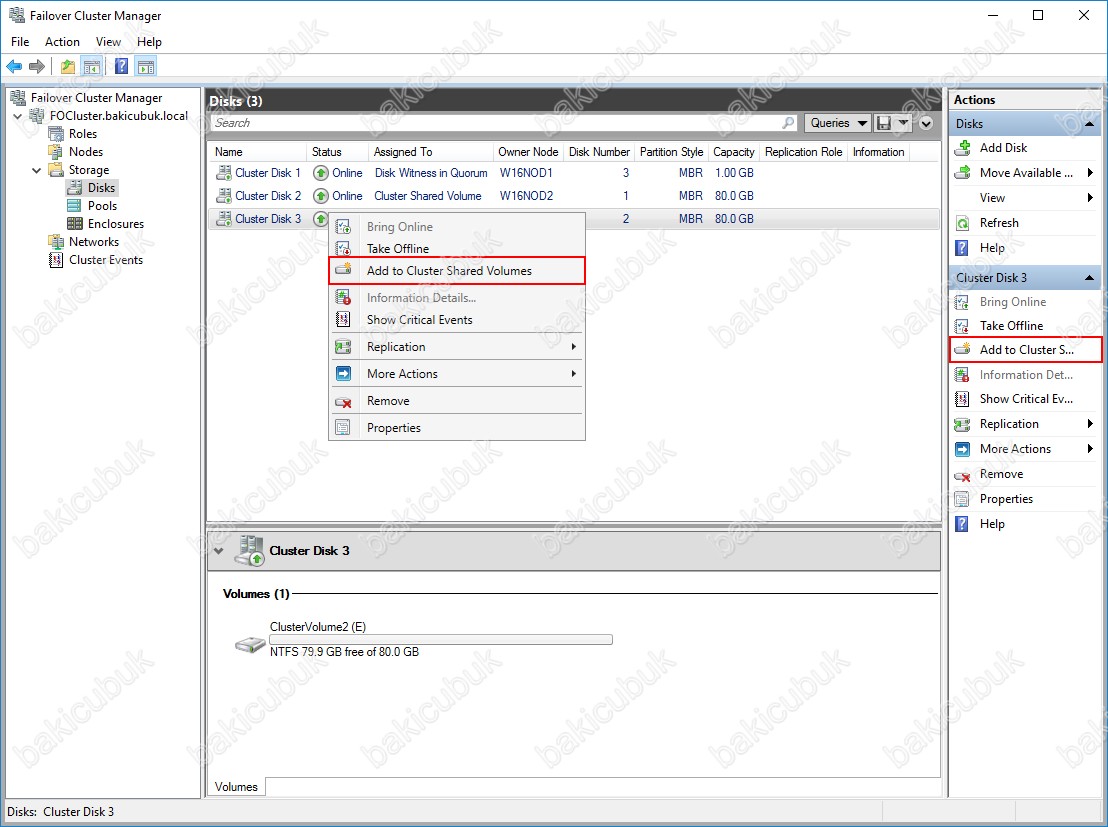This screenshot has height=827, width=1108.
Task: Click the Enclosures icon in tree
Action: coord(74,223)
